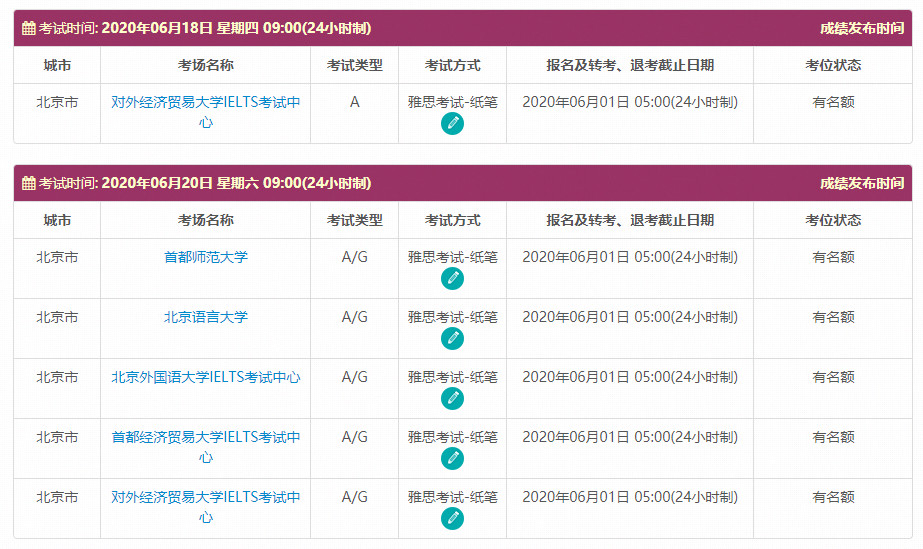This screenshot has height=549, width=923.
Task: Click 成绩发布时间 in the June 18 header
Action: pos(861,29)
